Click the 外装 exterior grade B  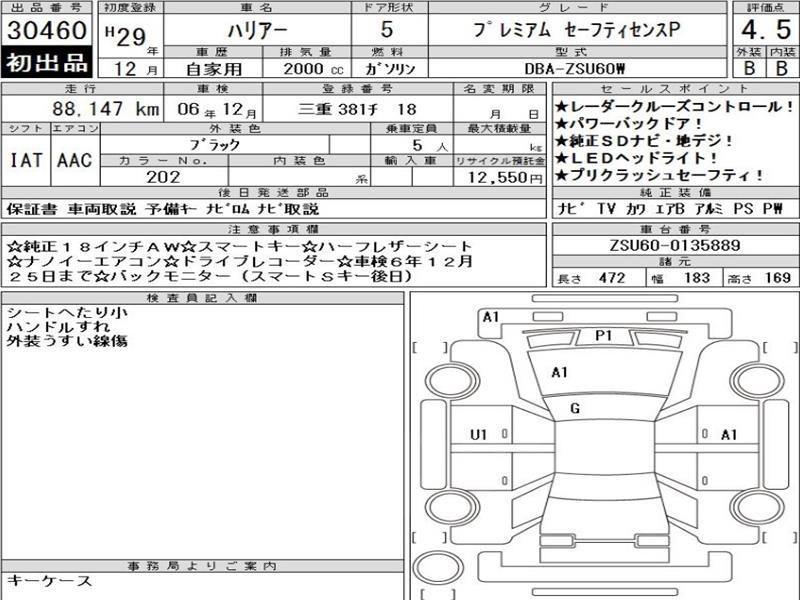[x=749, y=68]
